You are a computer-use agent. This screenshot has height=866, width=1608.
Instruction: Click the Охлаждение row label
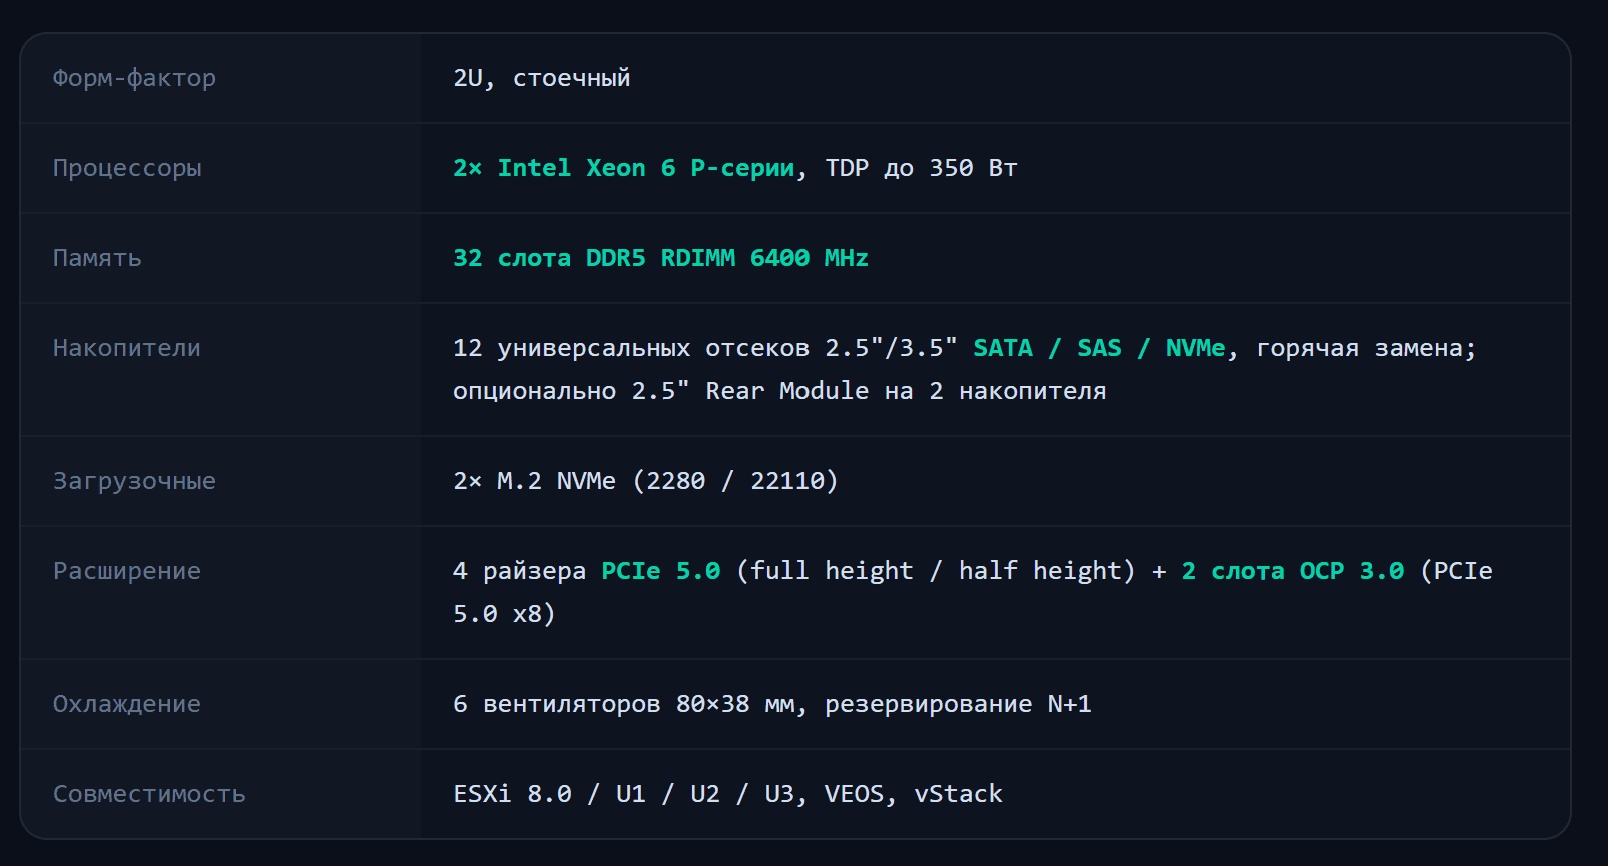[x=127, y=704]
